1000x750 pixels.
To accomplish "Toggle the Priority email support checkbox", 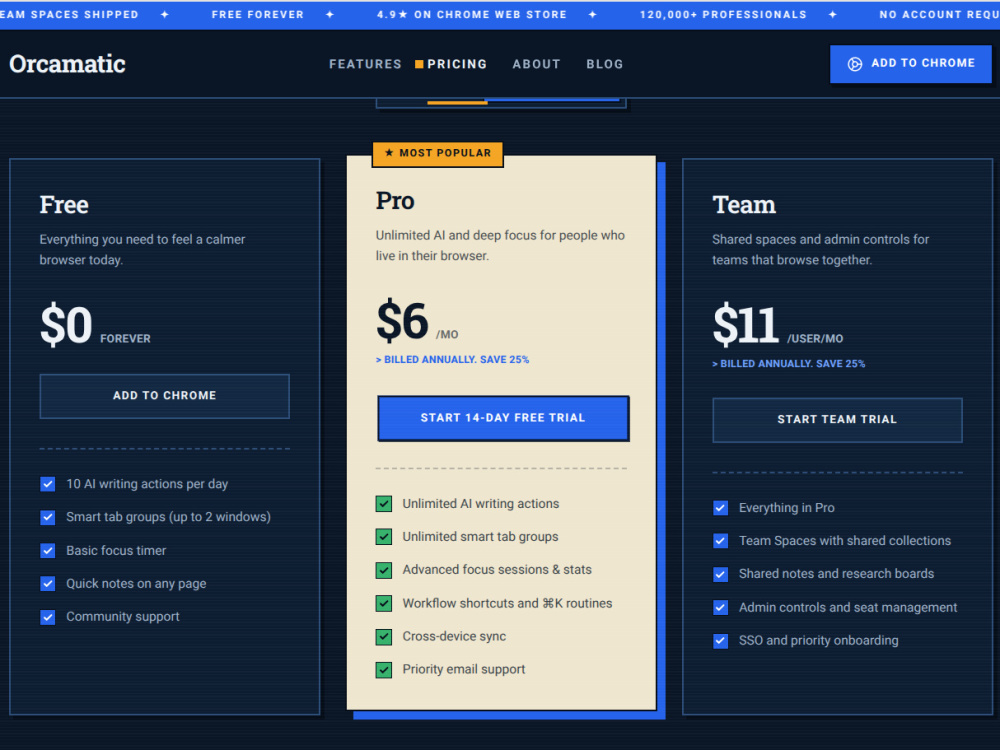I will click(384, 670).
